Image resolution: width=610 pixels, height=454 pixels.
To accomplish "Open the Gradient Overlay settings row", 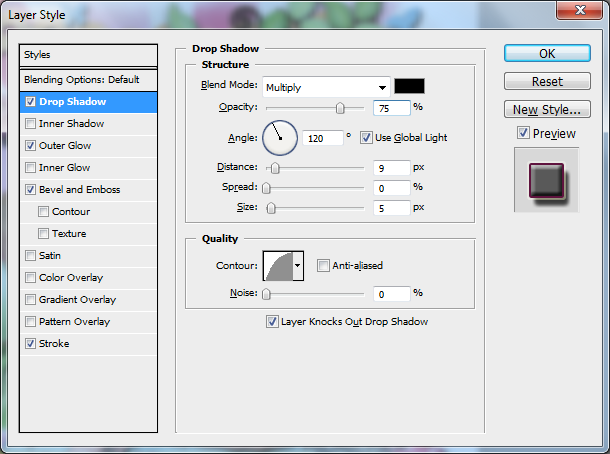I will pyautogui.click(x=88, y=300).
